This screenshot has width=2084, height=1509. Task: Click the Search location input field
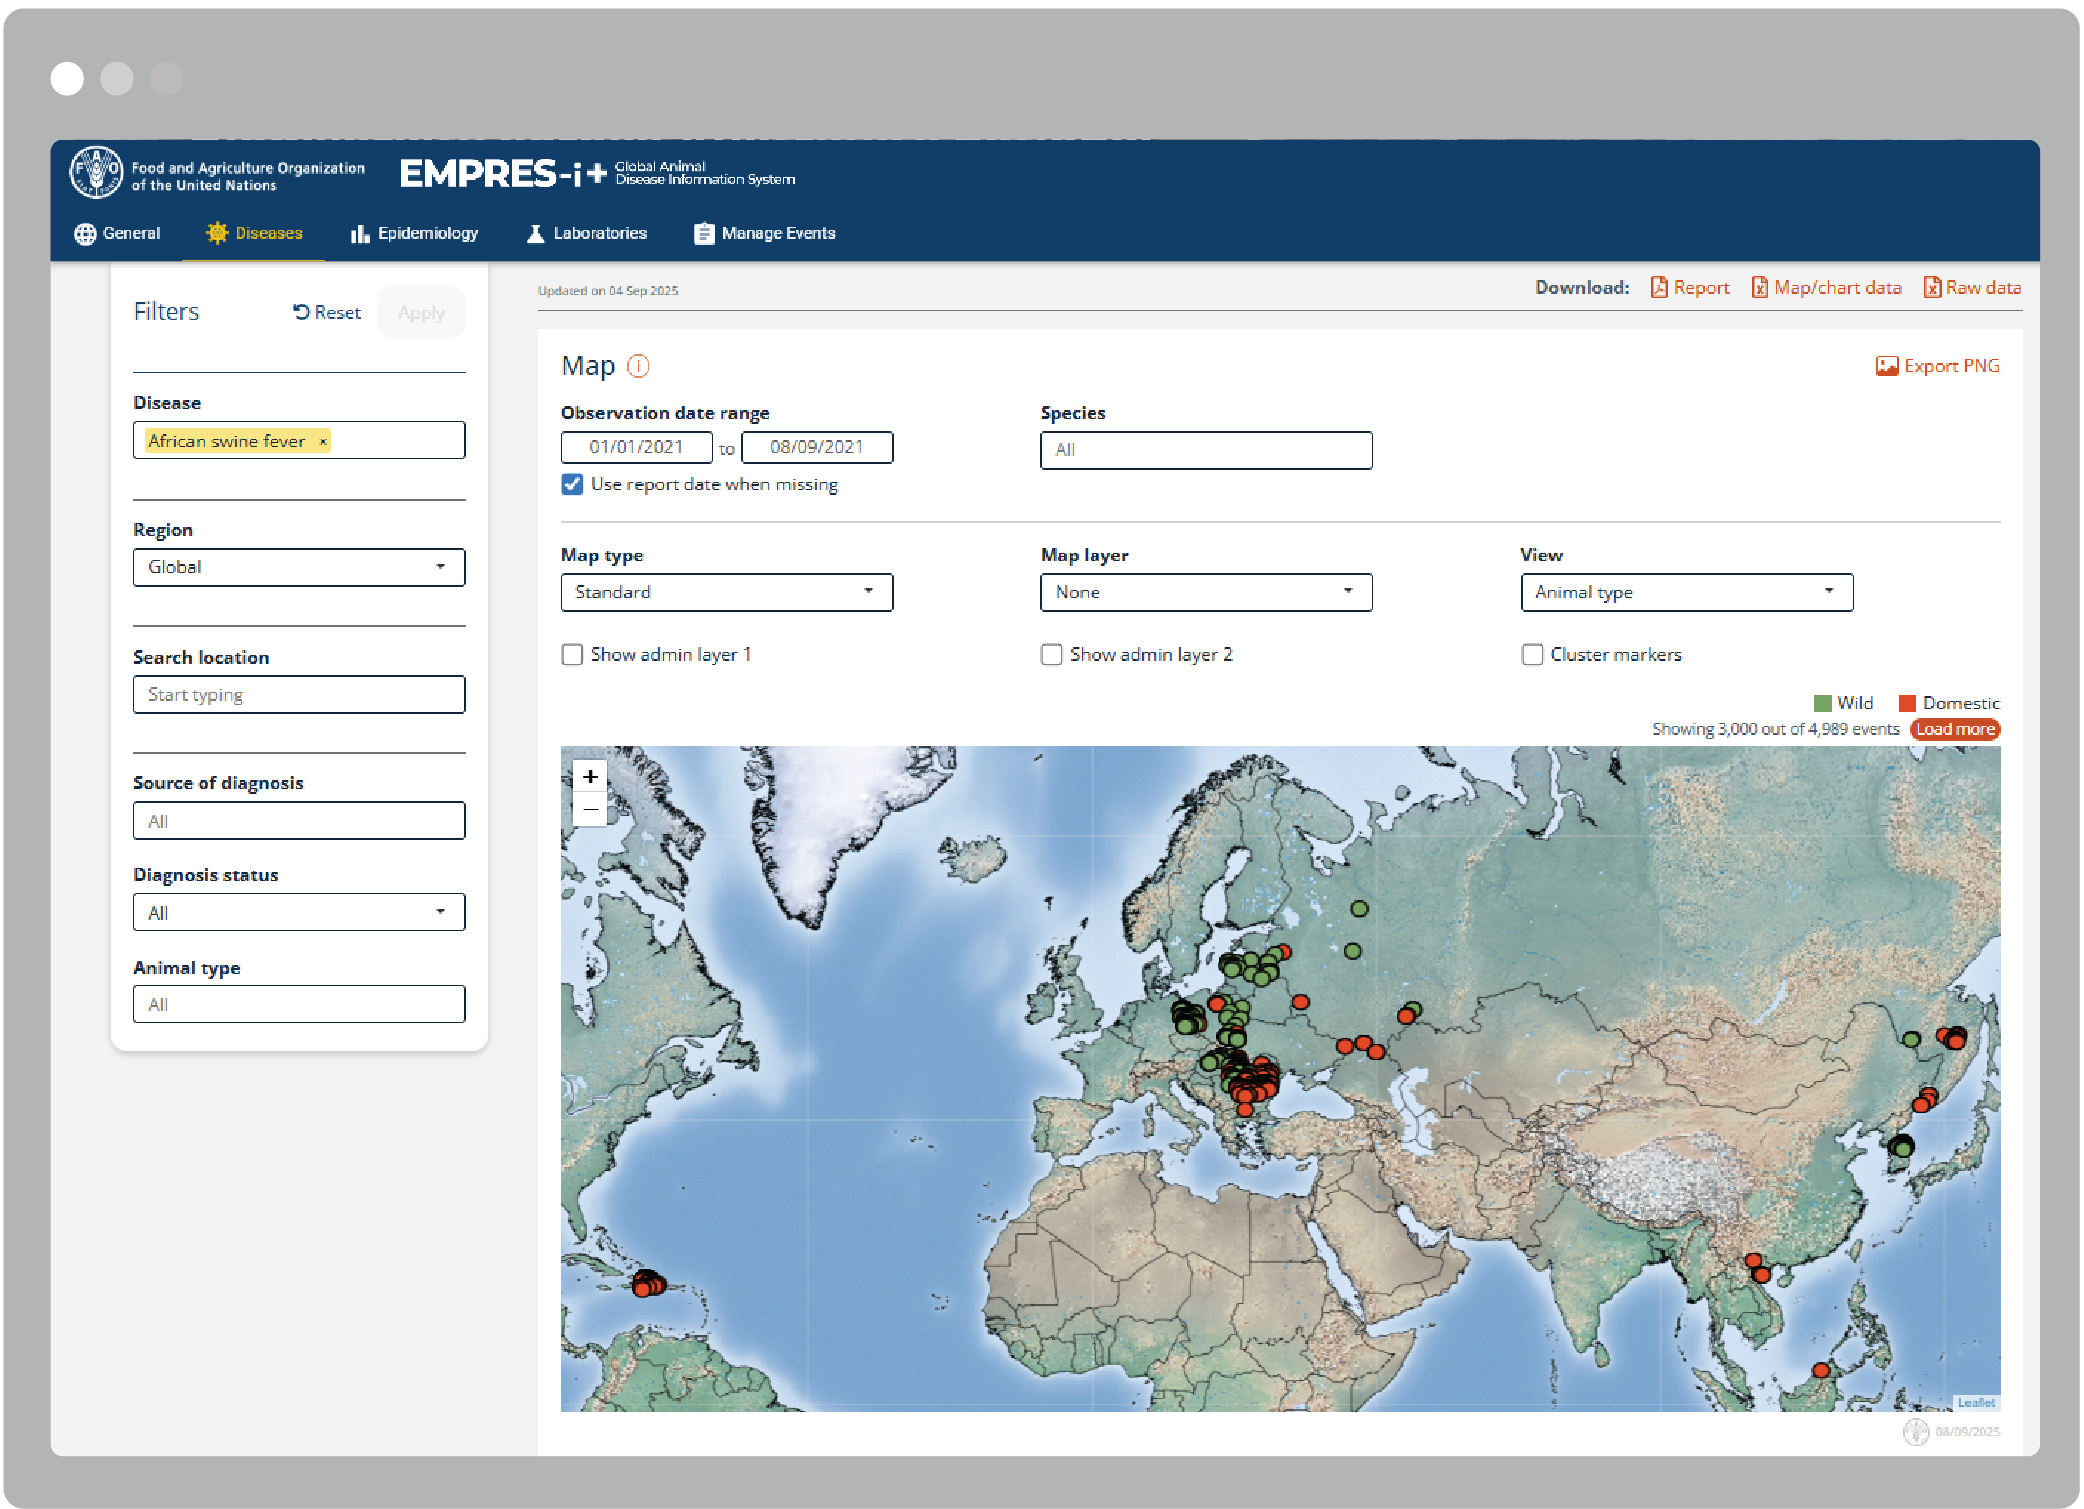click(x=299, y=694)
